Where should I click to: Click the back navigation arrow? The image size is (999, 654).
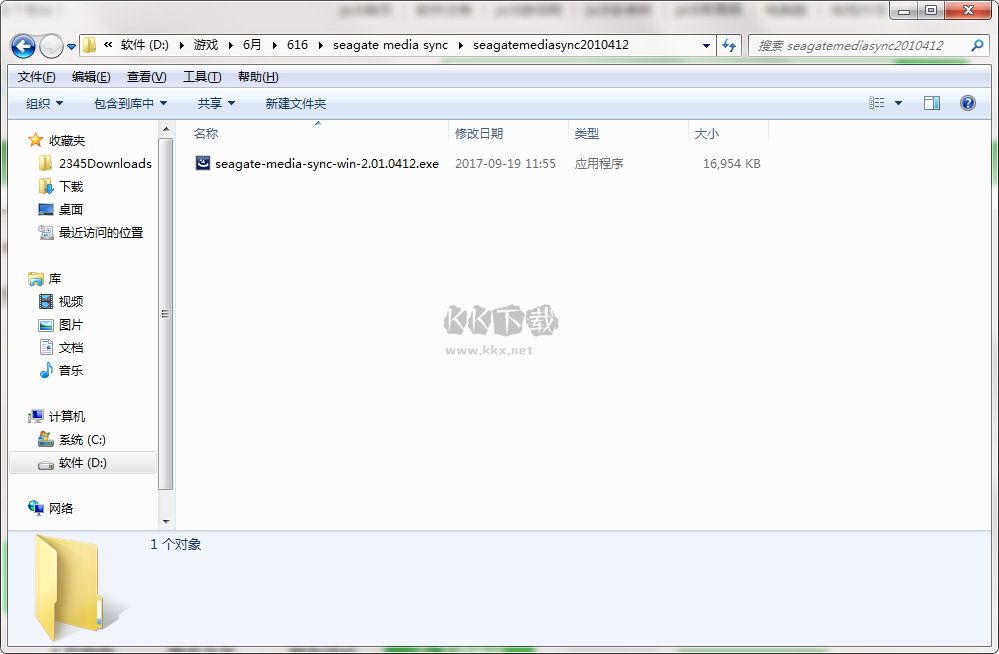[22, 45]
